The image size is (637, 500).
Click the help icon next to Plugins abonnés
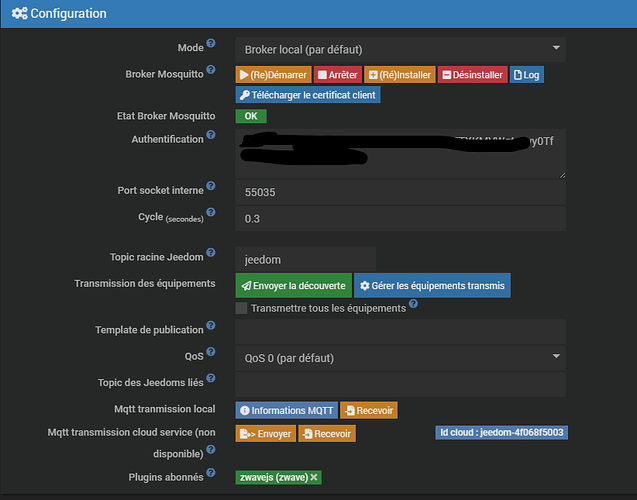(211, 474)
